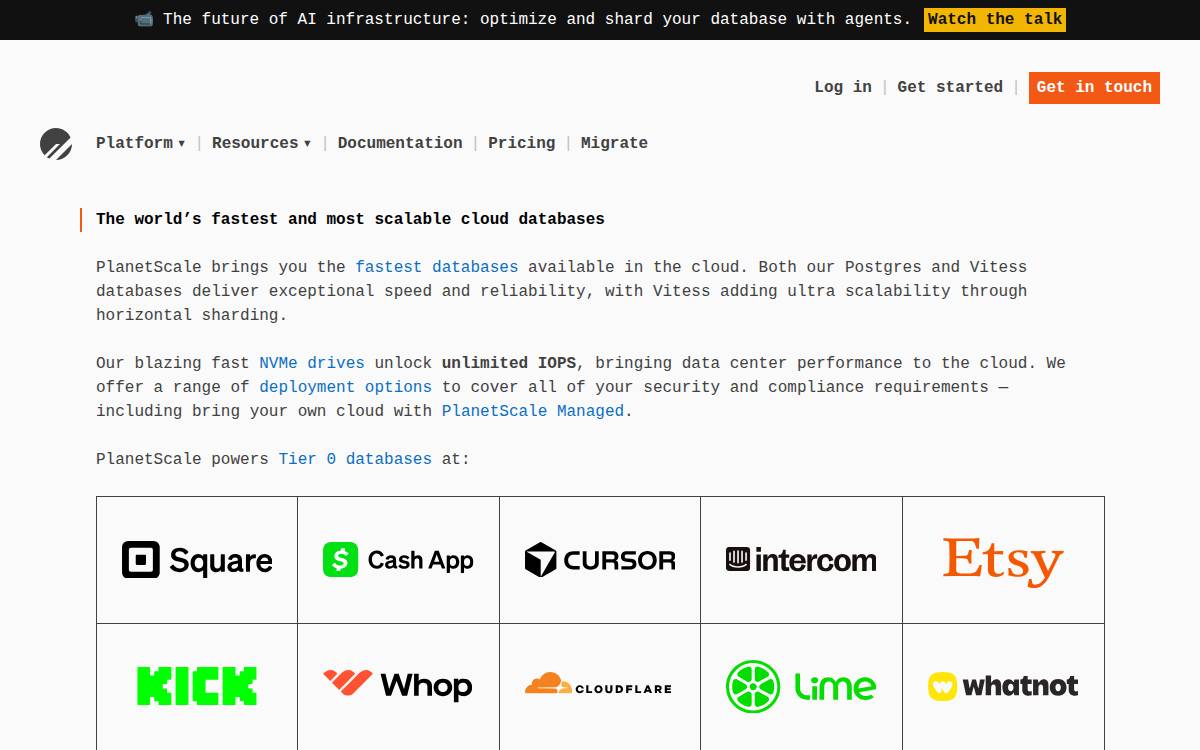Follow the NVMe drives link
Image resolution: width=1200 pixels, height=750 pixels.
tap(312, 363)
